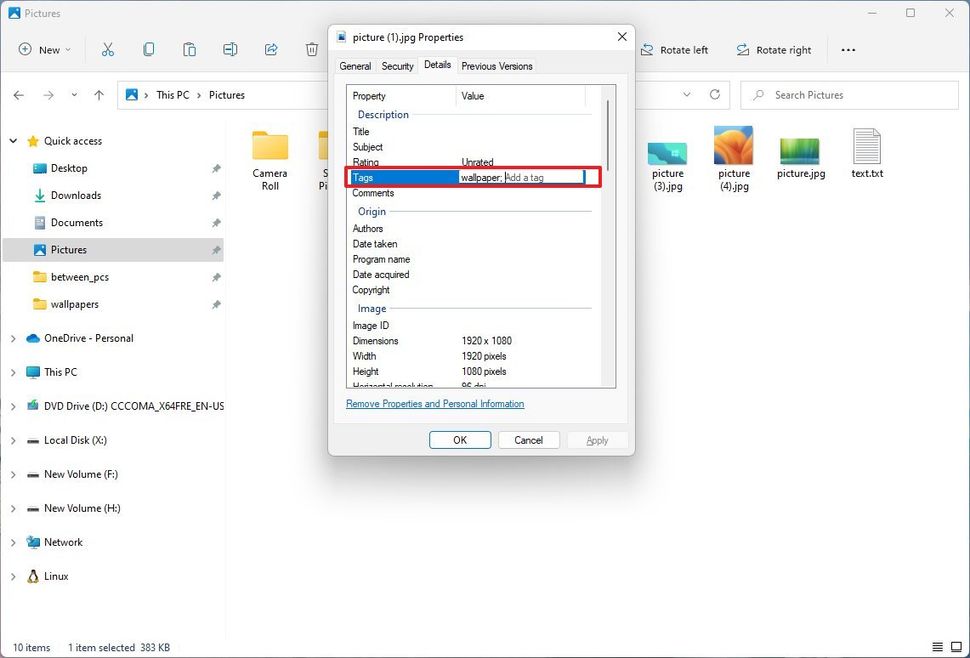
Task: Open the Previous Versions tab
Action: click(x=496, y=65)
